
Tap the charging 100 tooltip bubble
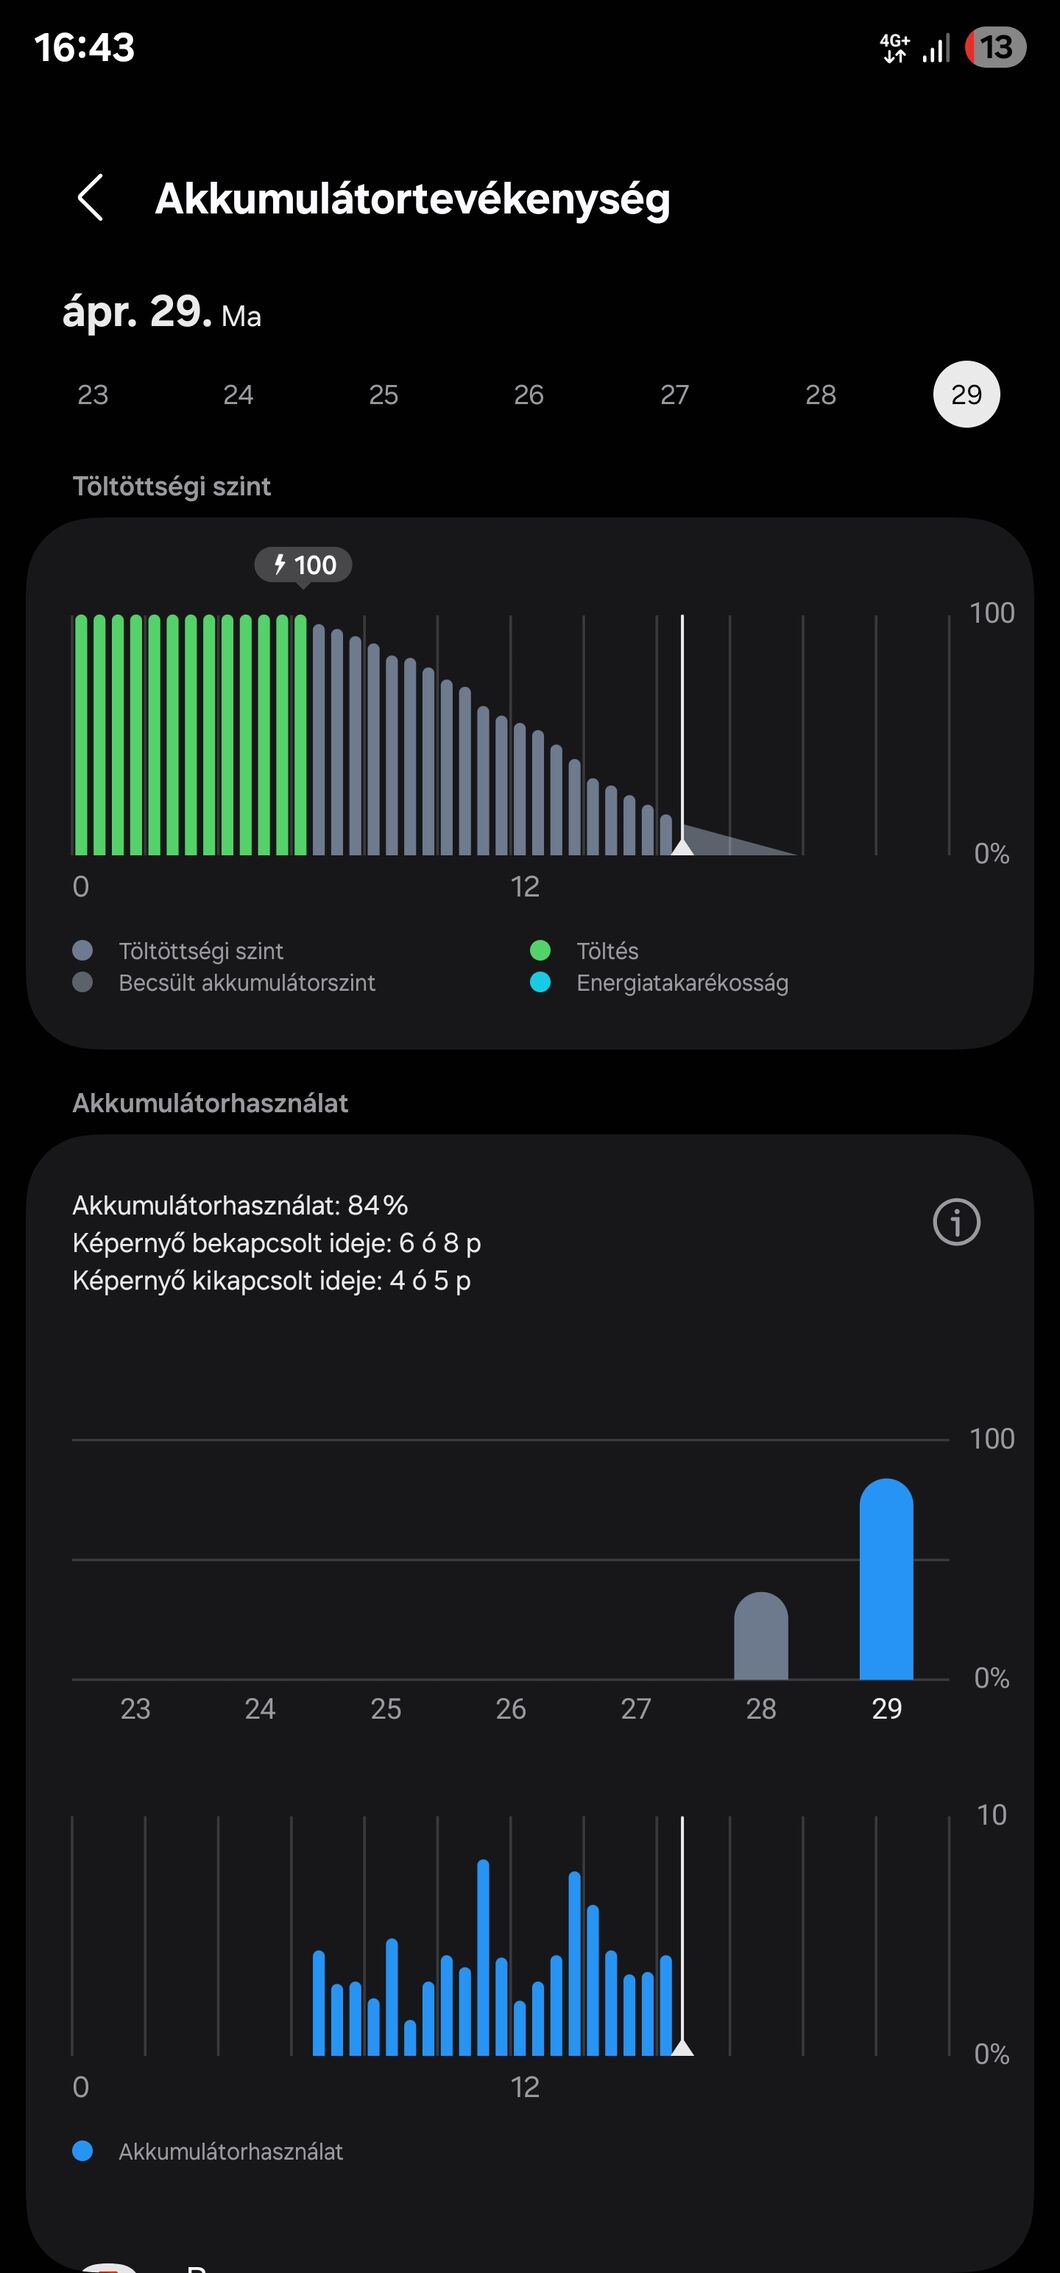303,565
